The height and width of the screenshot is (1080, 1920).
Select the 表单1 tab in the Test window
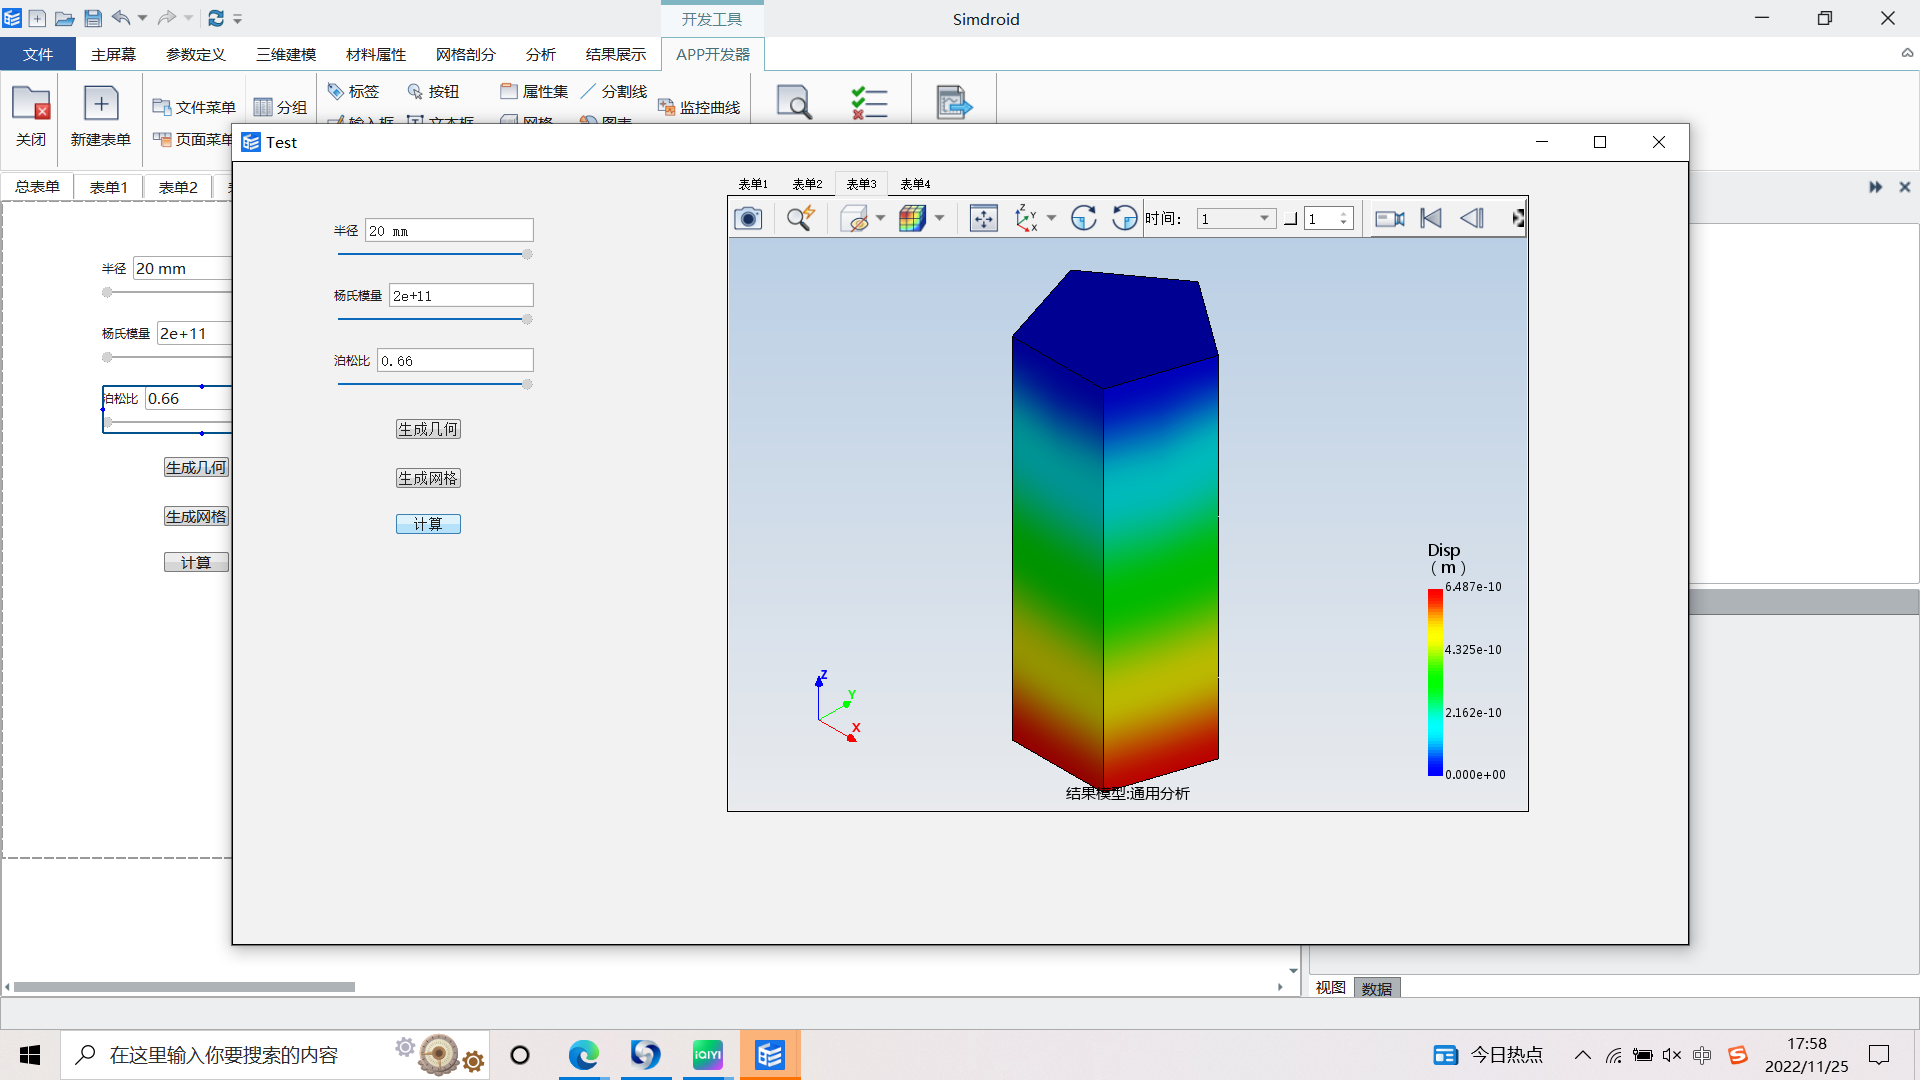753,184
